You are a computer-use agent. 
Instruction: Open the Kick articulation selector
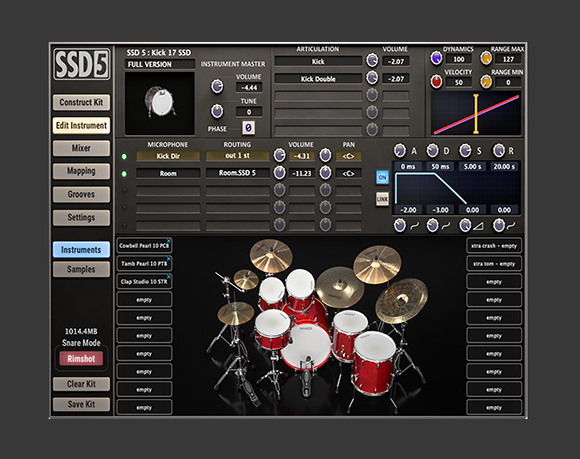click(318, 61)
